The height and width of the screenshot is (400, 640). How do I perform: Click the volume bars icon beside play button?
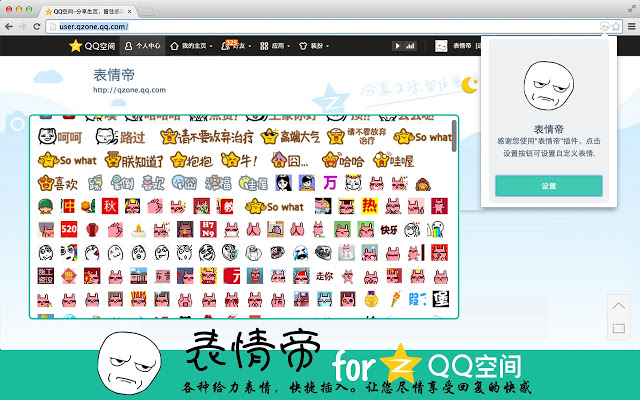click(x=410, y=46)
